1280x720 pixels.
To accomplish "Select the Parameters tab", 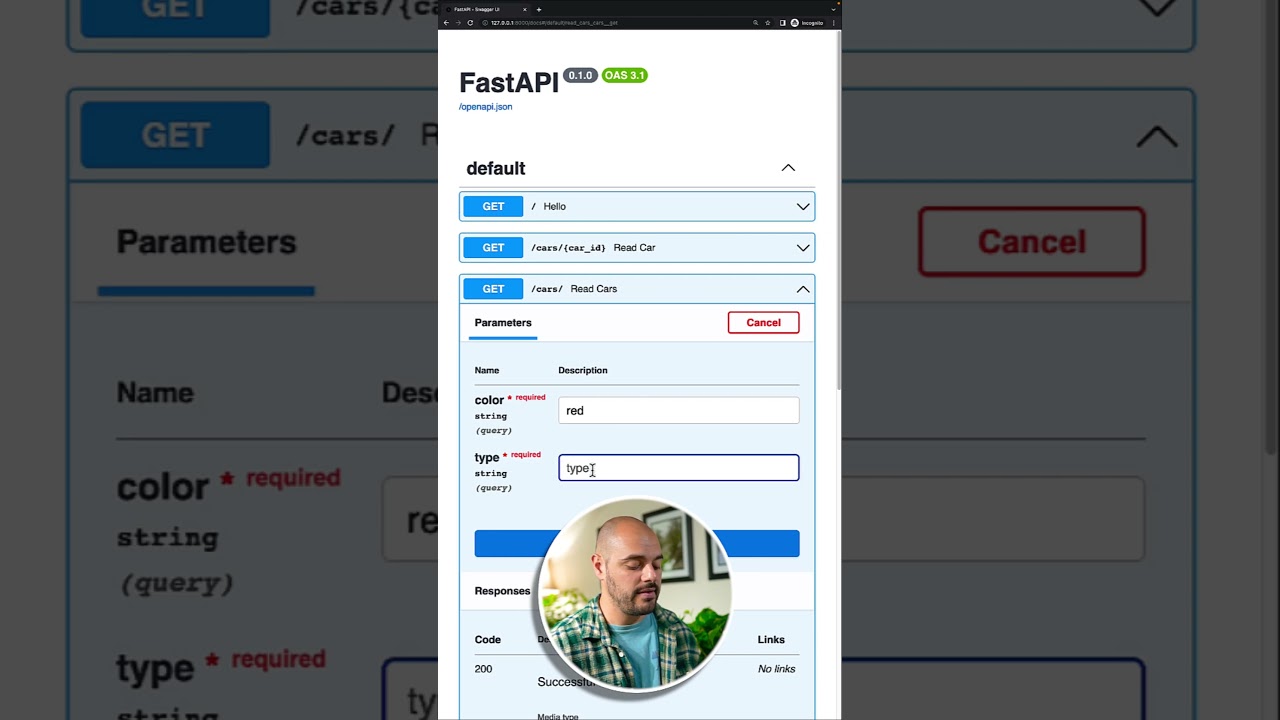I will (503, 323).
